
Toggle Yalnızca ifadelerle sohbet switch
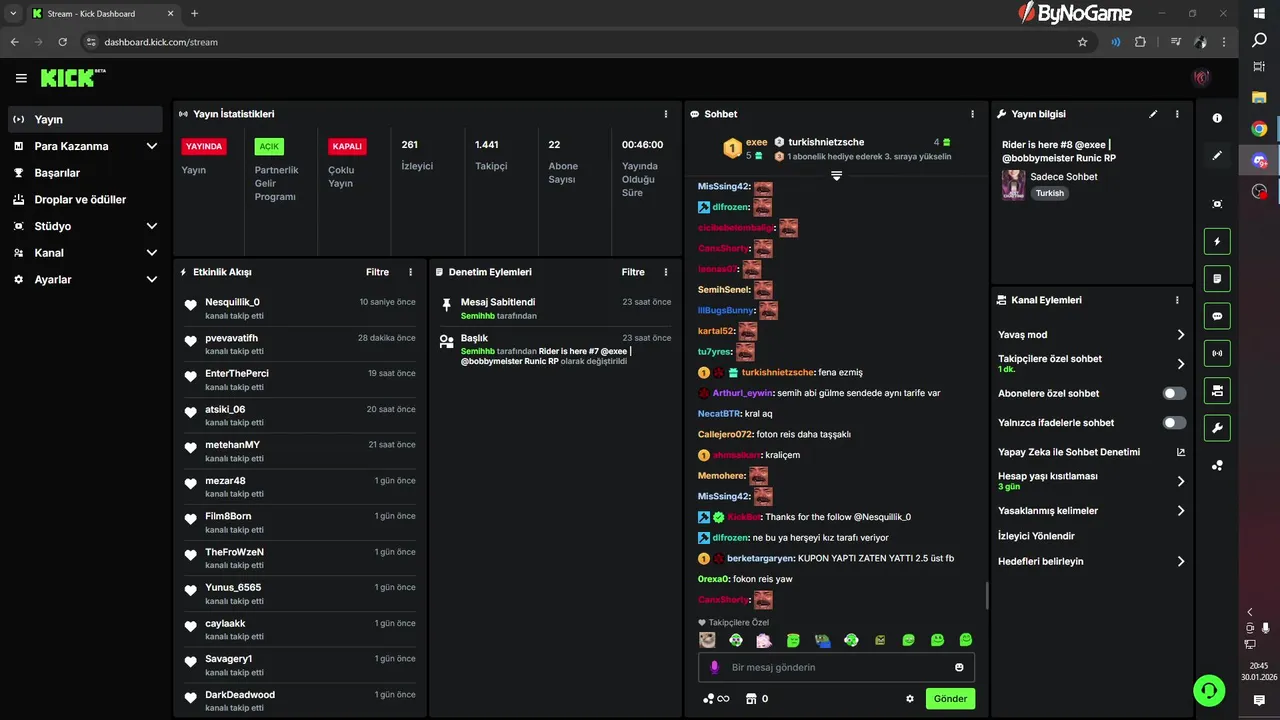pyautogui.click(x=1174, y=423)
